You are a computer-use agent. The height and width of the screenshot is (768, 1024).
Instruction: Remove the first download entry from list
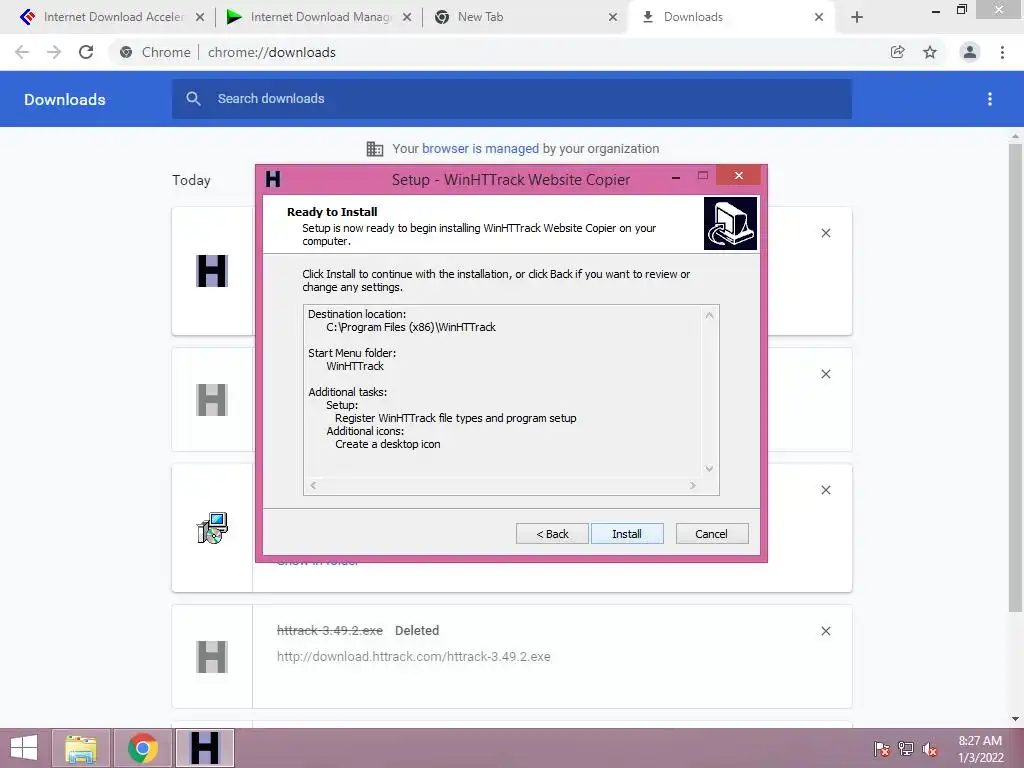[825, 233]
